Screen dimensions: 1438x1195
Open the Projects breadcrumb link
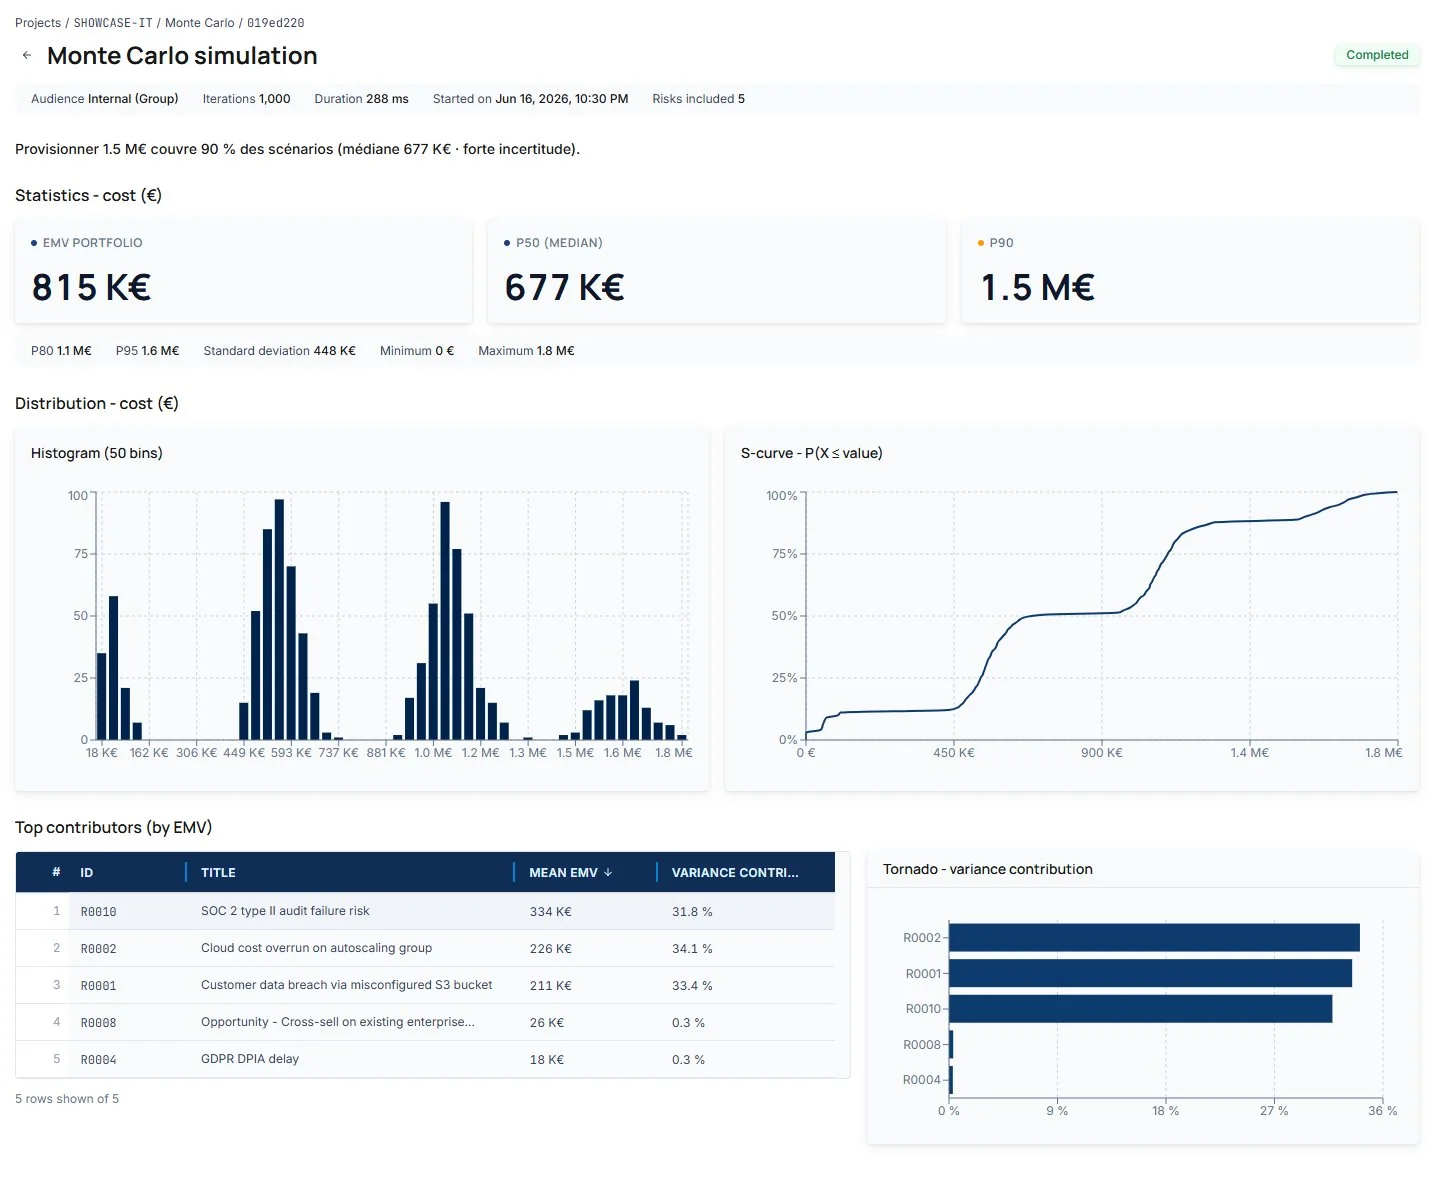38,23
